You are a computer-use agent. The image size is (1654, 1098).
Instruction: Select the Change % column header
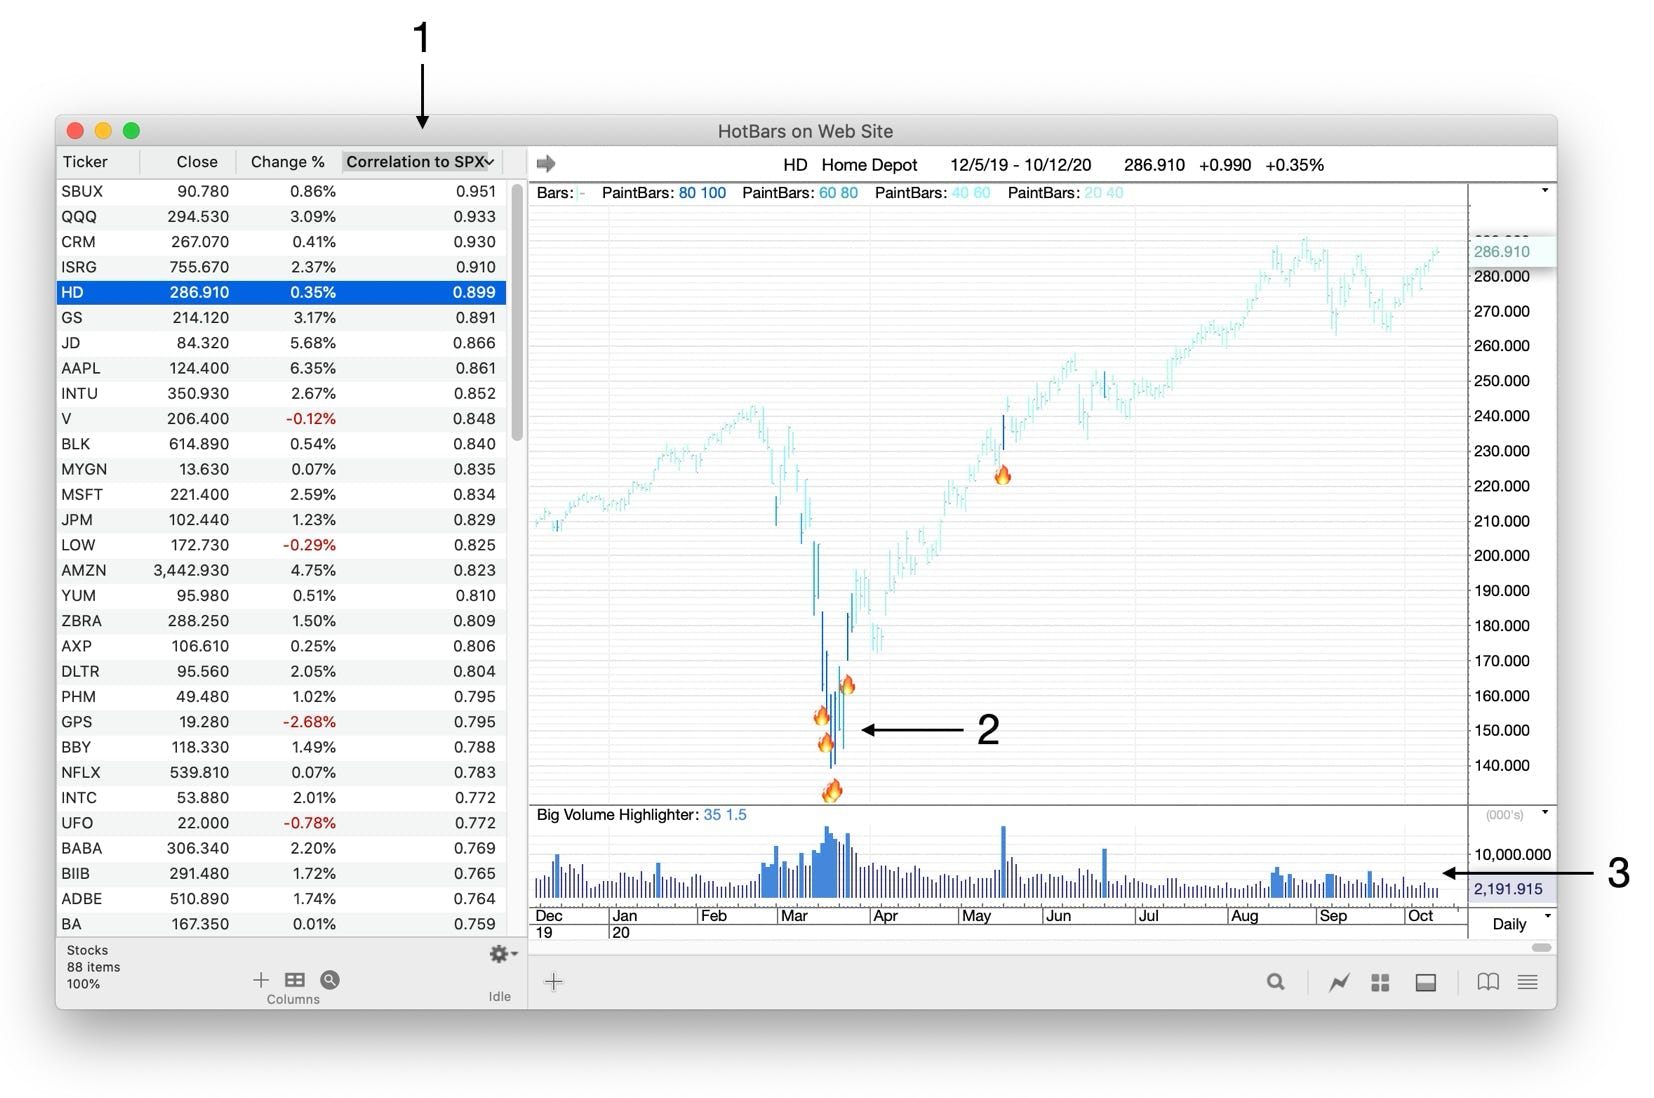coord(286,161)
